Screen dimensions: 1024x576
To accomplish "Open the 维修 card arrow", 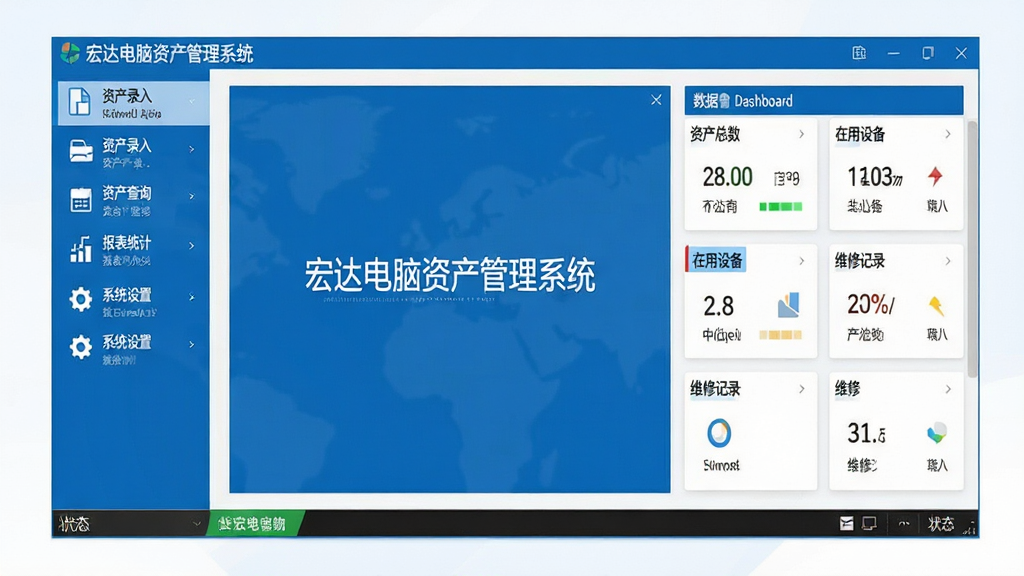I will coord(948,389).
